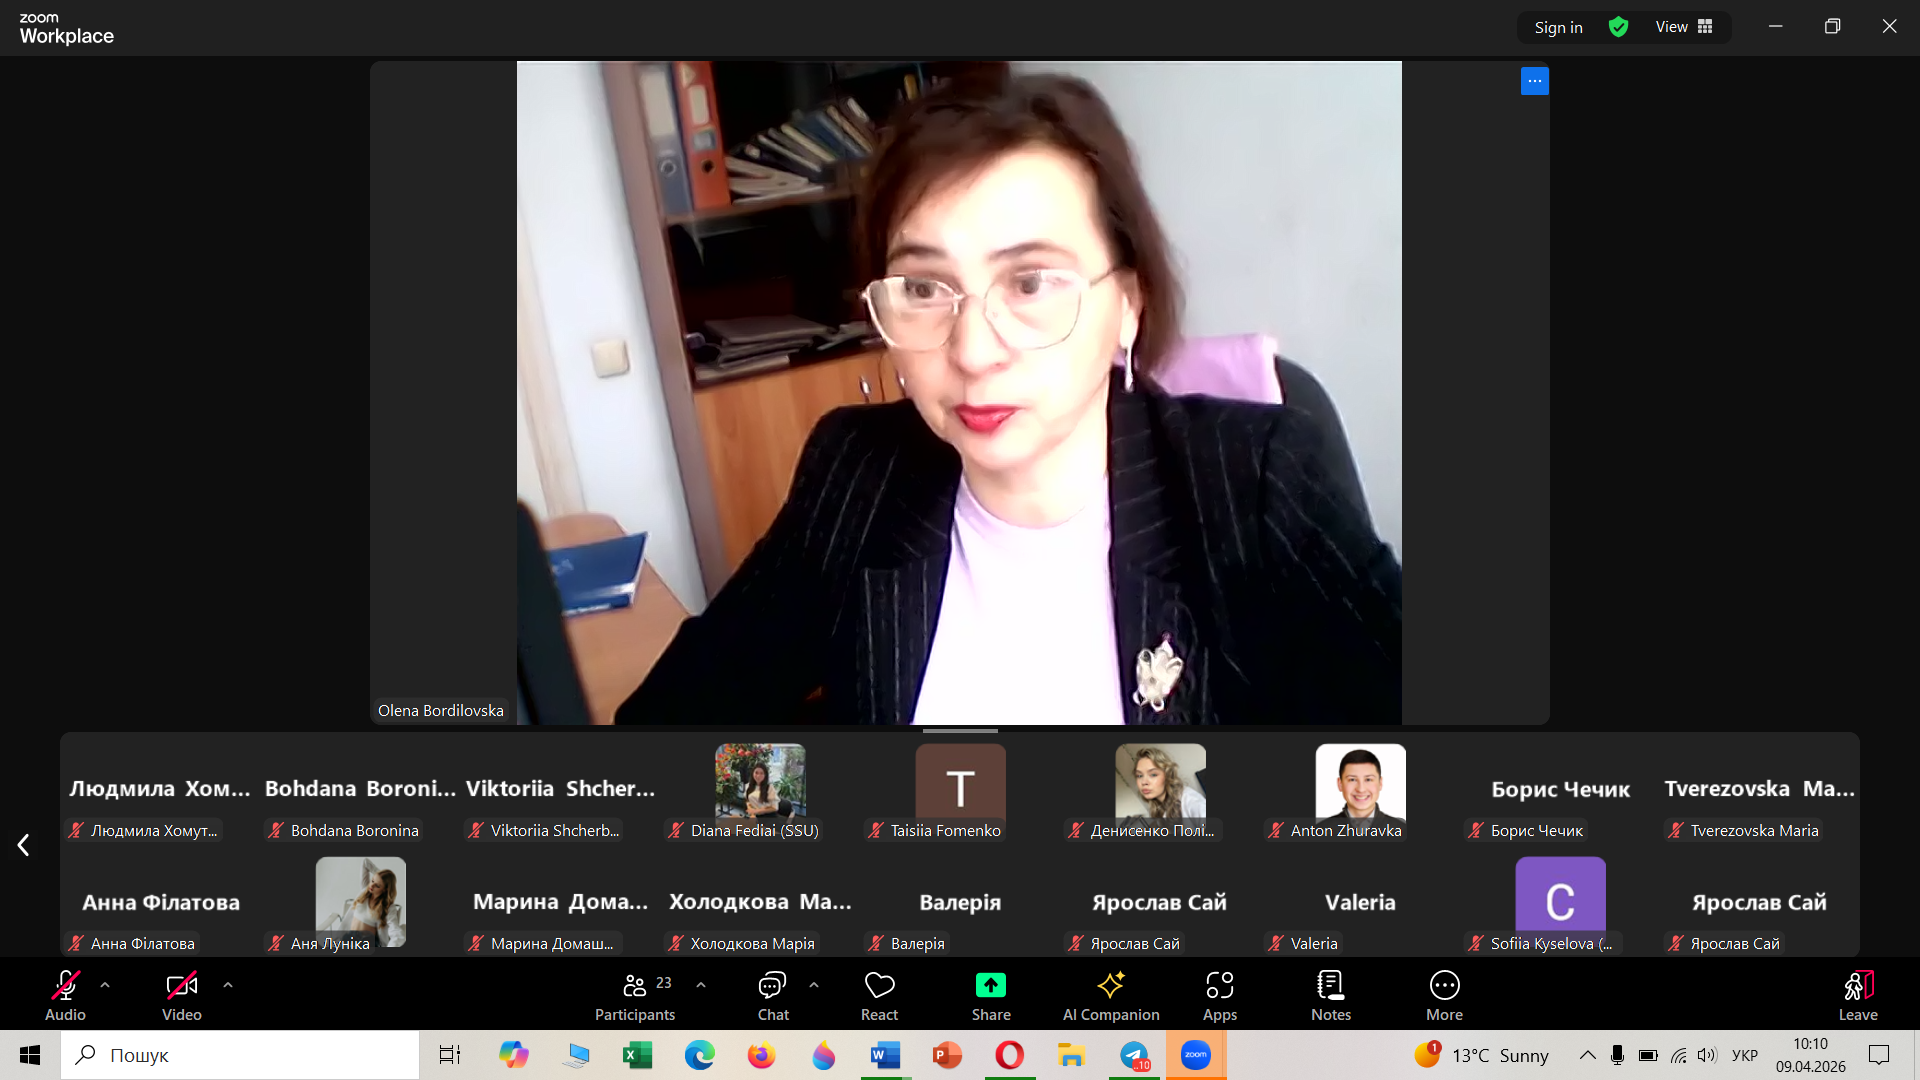Open the Chat panel icon
The height and width of the screenshot is (1080, 1920).
772,986
